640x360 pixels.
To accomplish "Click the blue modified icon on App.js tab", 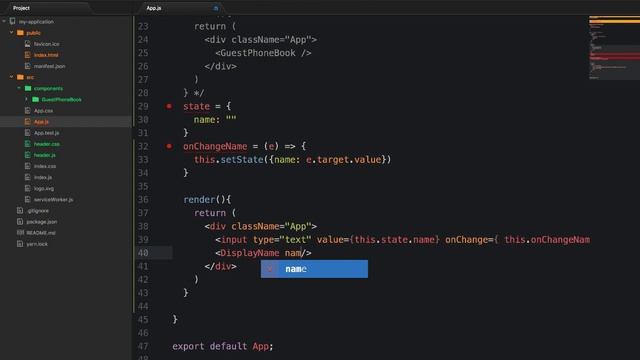I will pyautogui.click(x=216, y=8).
